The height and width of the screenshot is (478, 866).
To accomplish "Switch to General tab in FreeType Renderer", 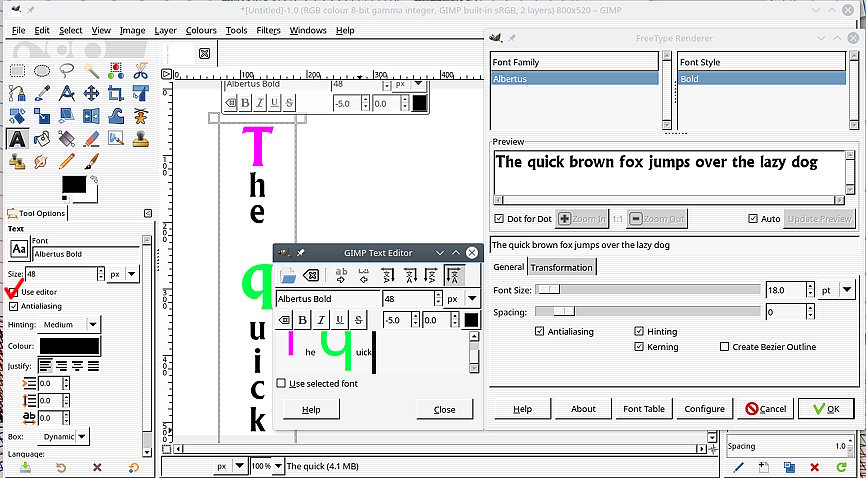I will 508,267.
